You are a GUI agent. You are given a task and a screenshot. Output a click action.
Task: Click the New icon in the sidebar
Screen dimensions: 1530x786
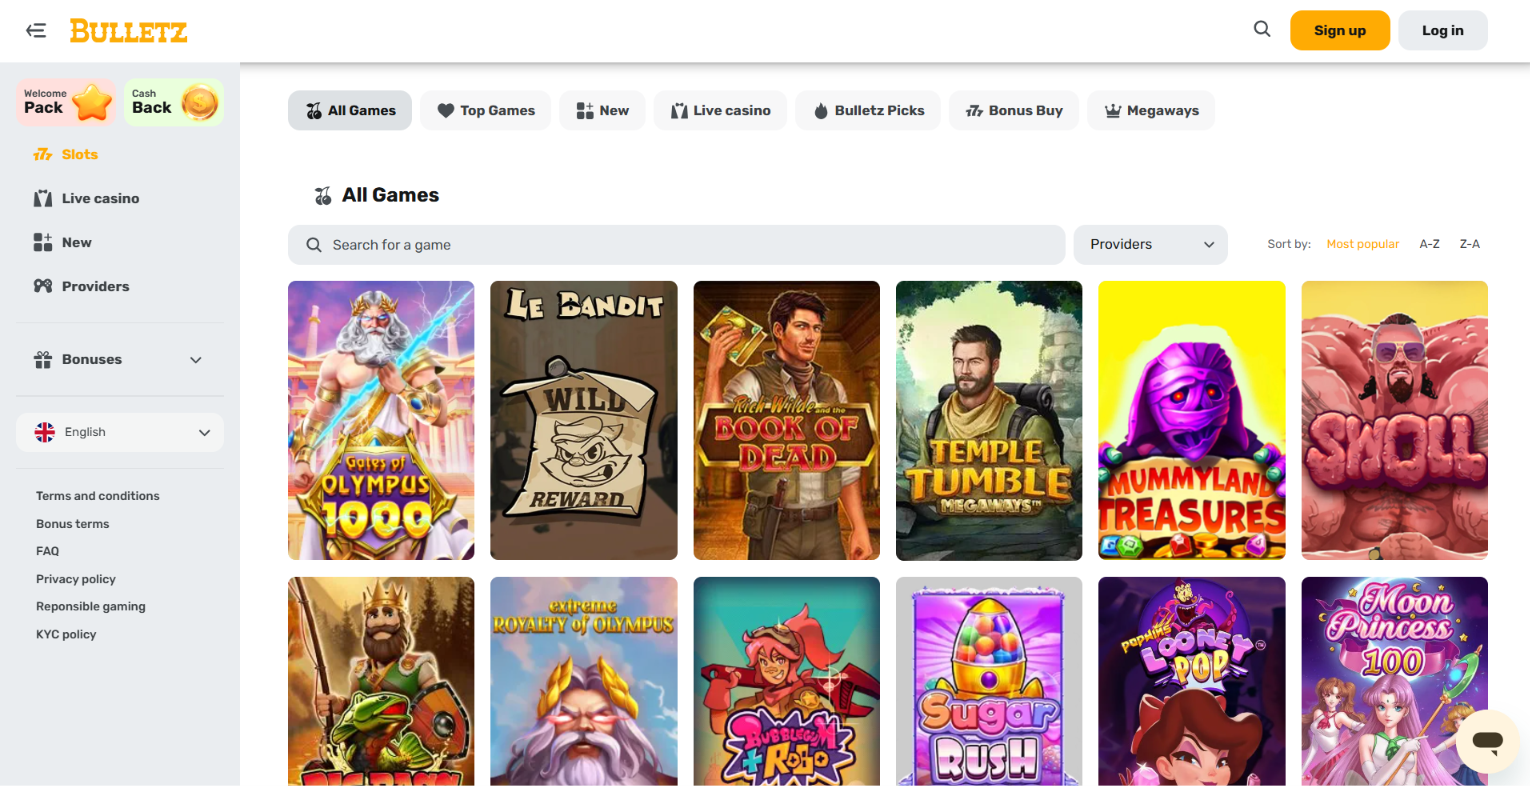coord(43,242)
